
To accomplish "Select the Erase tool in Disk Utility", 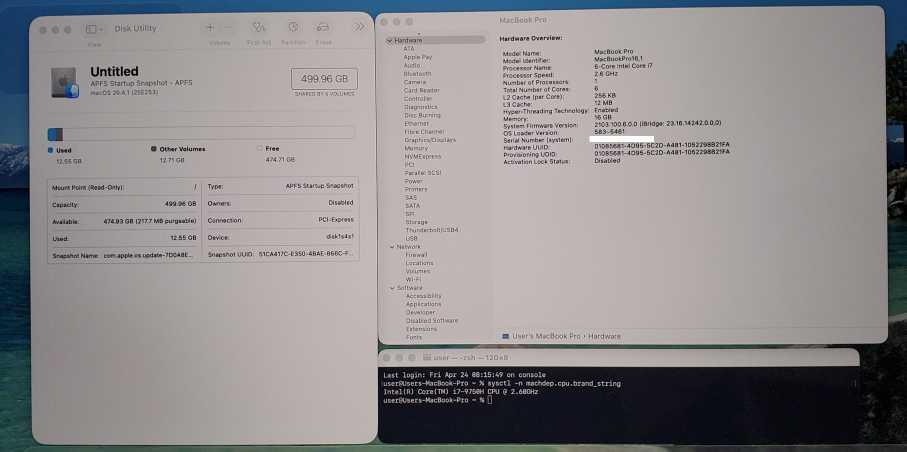I will coord(323,28).
